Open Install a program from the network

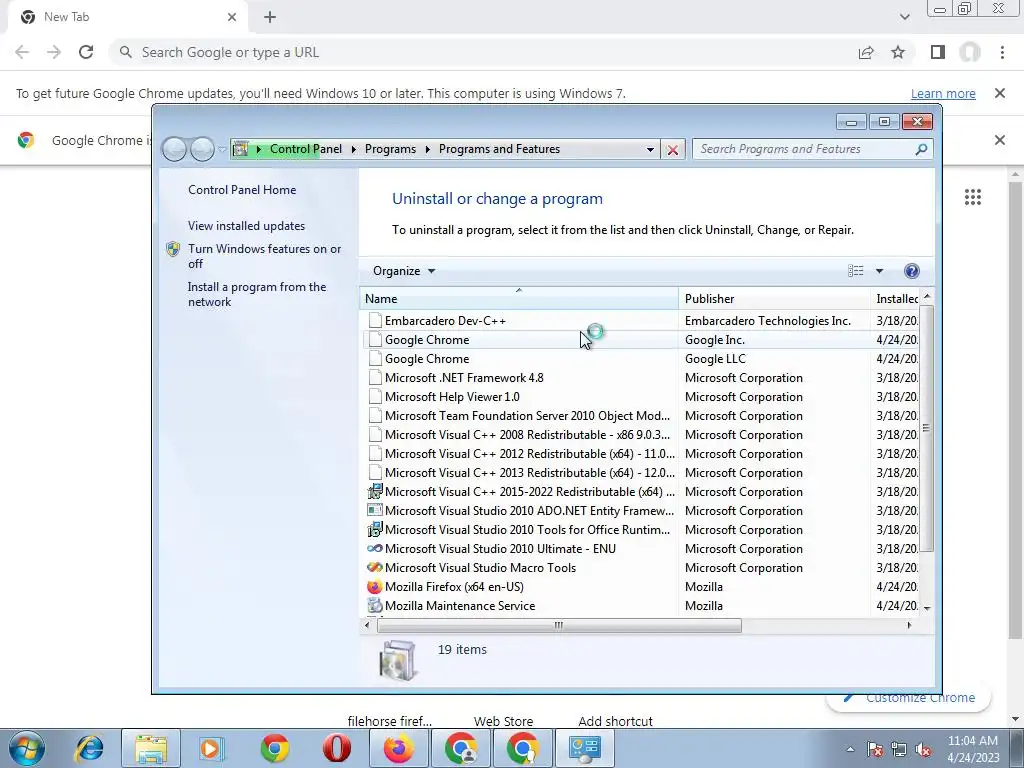[x=257, y=294]
